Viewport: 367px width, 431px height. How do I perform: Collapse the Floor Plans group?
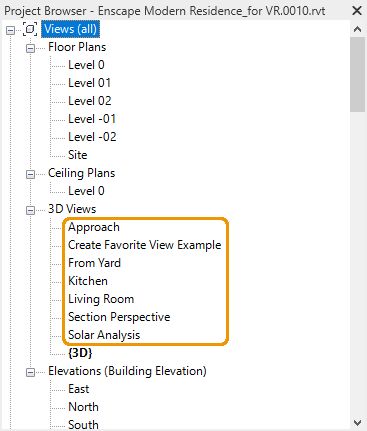pyautogui.click(x=30, y=49)
